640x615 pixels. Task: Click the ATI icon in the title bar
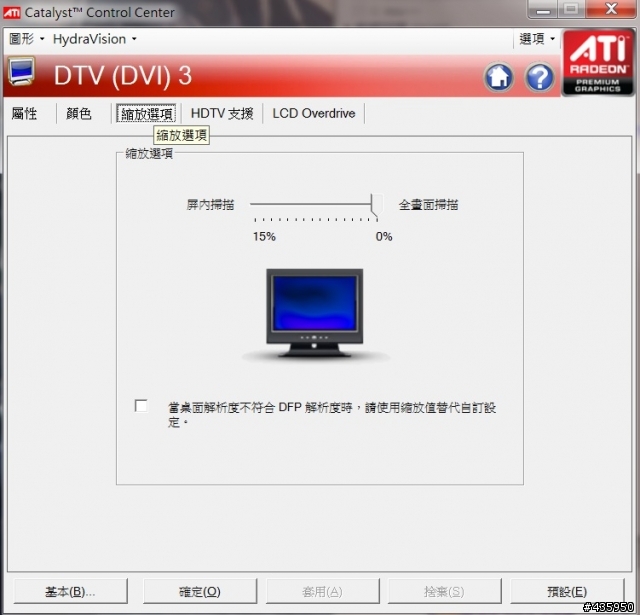[11, 13]
